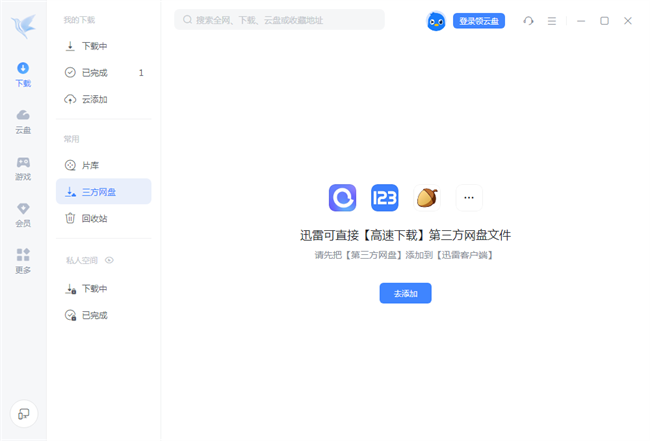Open the 回收站 recycle bin

point(94,218)
